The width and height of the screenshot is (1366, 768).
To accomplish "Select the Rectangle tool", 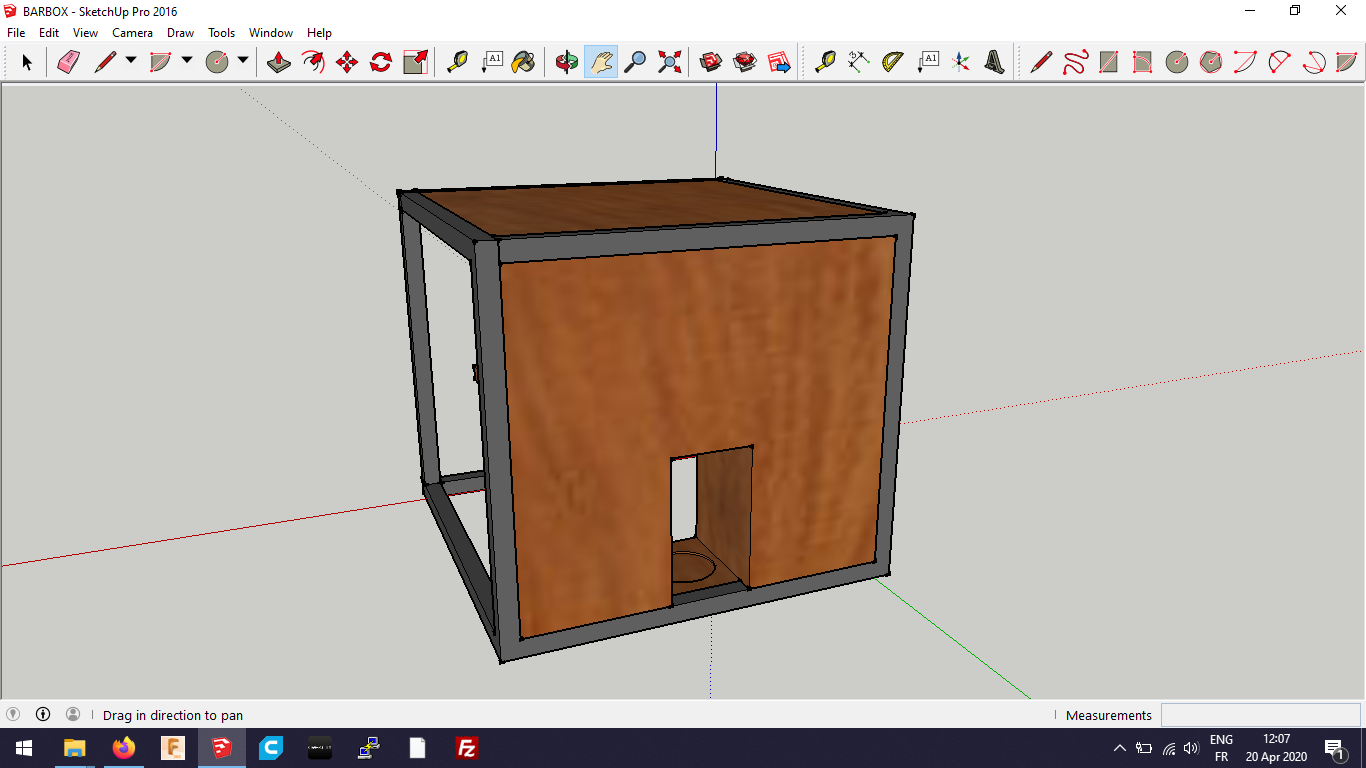I will pos(1109,62).
